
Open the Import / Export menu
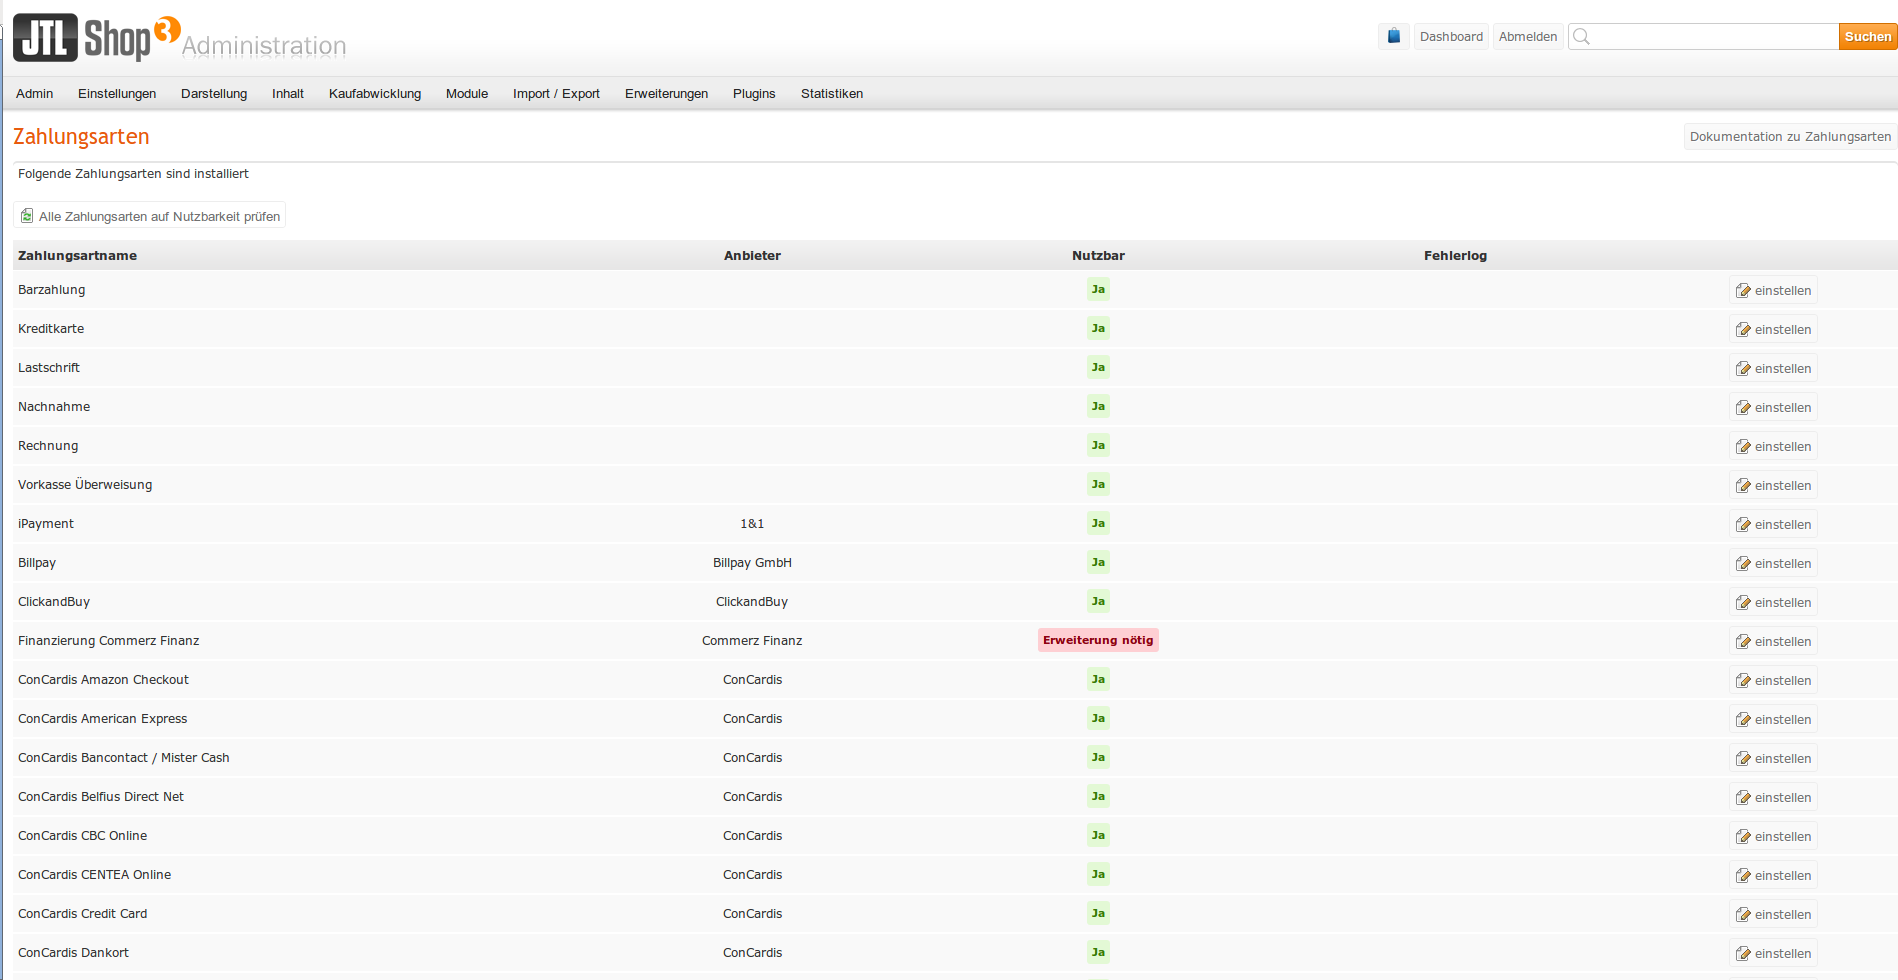tap(556, 94)
